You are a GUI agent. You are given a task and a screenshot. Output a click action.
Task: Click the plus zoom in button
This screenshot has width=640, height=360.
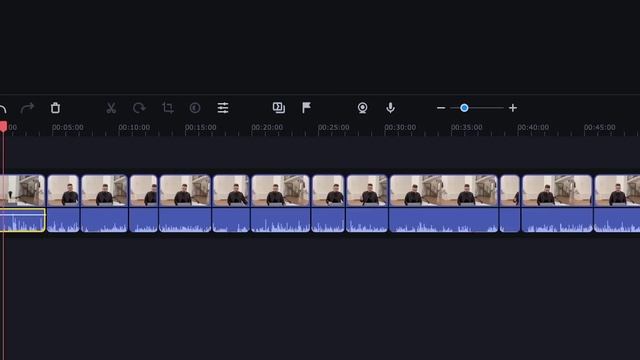point(513,108)
